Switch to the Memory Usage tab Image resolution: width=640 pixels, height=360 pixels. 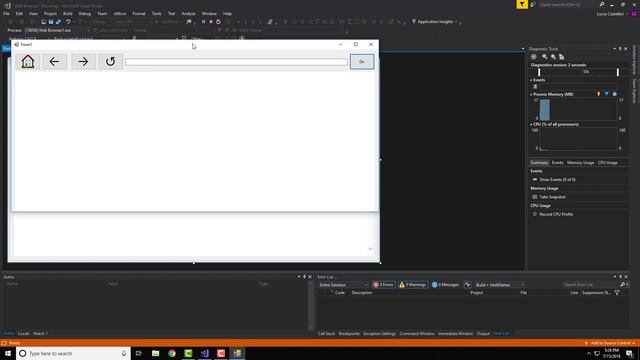pos(580,162)
